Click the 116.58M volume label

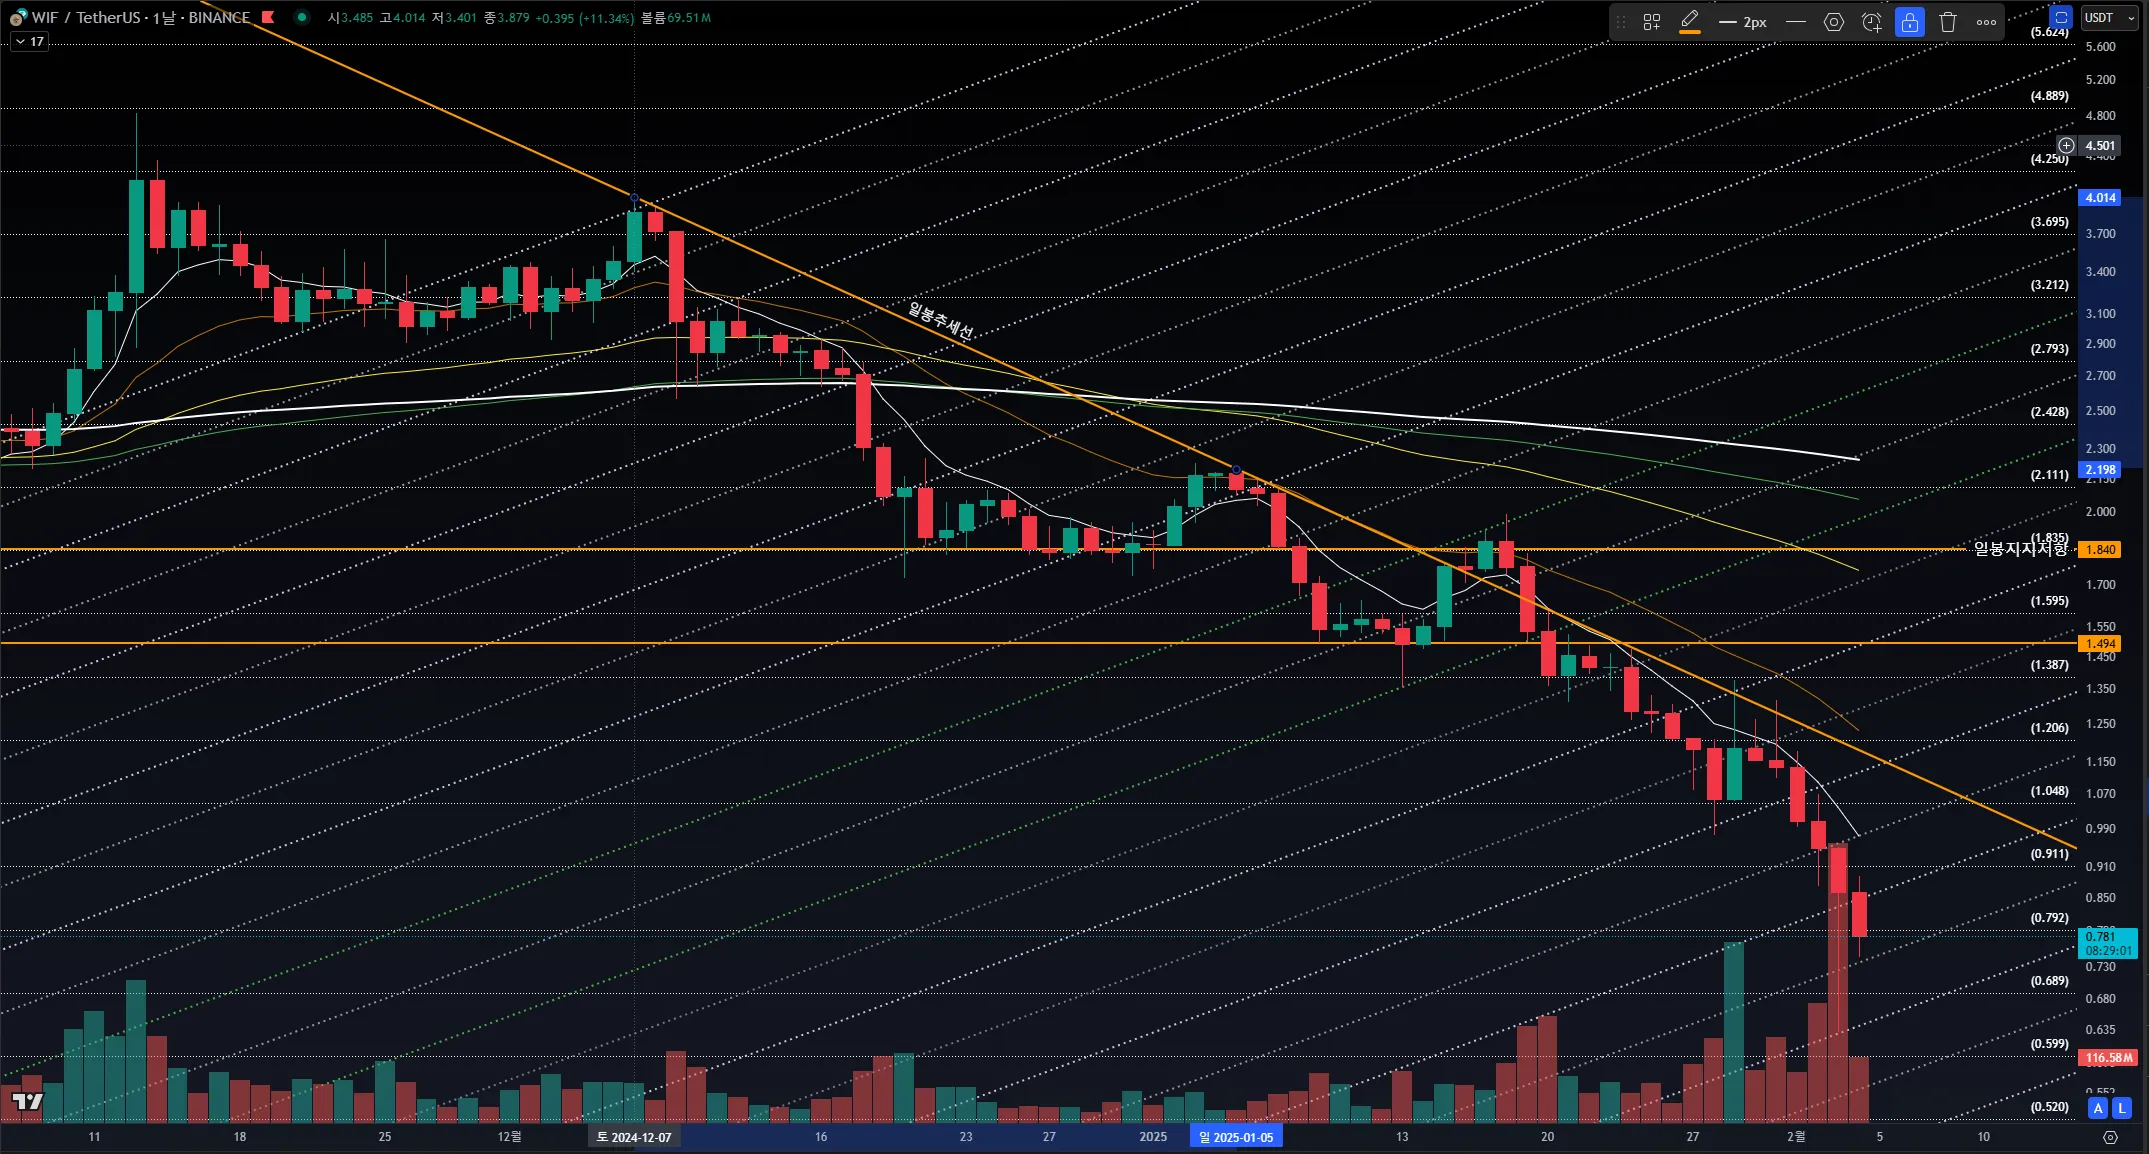2108,1058
